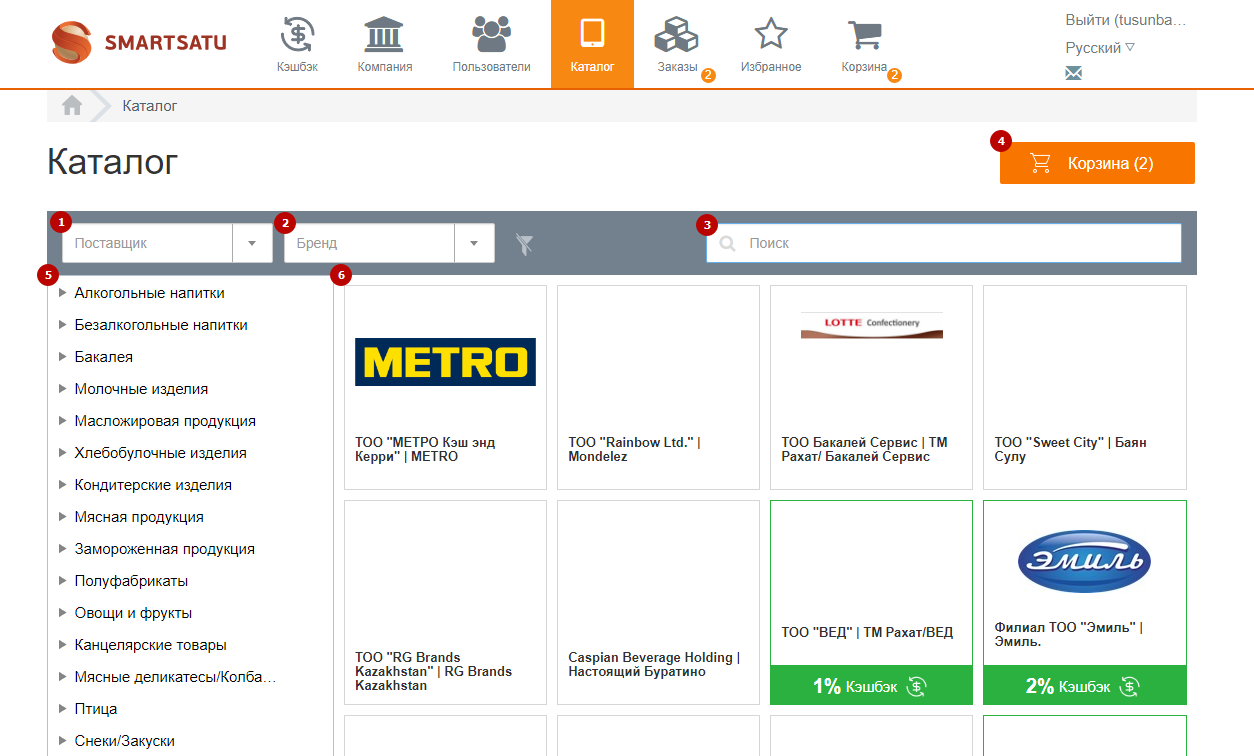Select Кондитерские изделия category
1254x756 pixels.
153,485
